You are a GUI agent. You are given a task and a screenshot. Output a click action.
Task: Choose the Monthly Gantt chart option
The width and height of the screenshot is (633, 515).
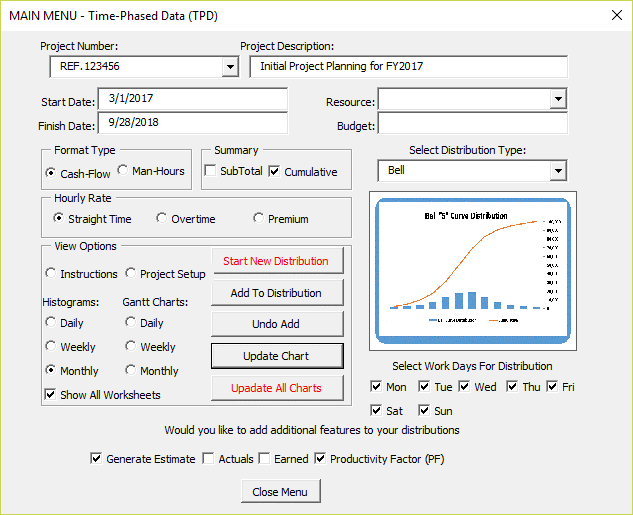click(x=131, y=371)
